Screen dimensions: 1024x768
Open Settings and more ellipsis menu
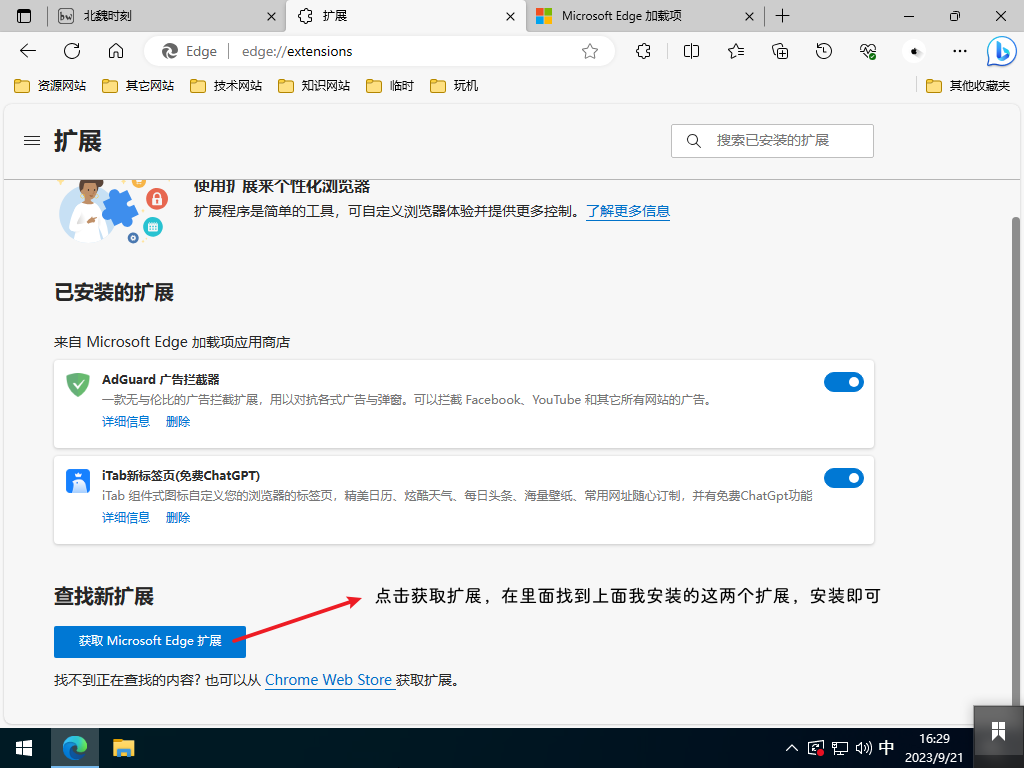[x=959, y=51]
